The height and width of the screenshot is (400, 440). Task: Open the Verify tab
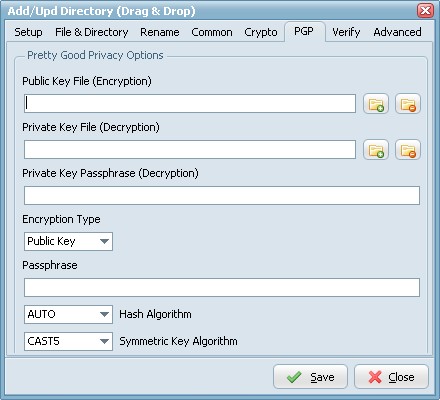click(346, 32)
